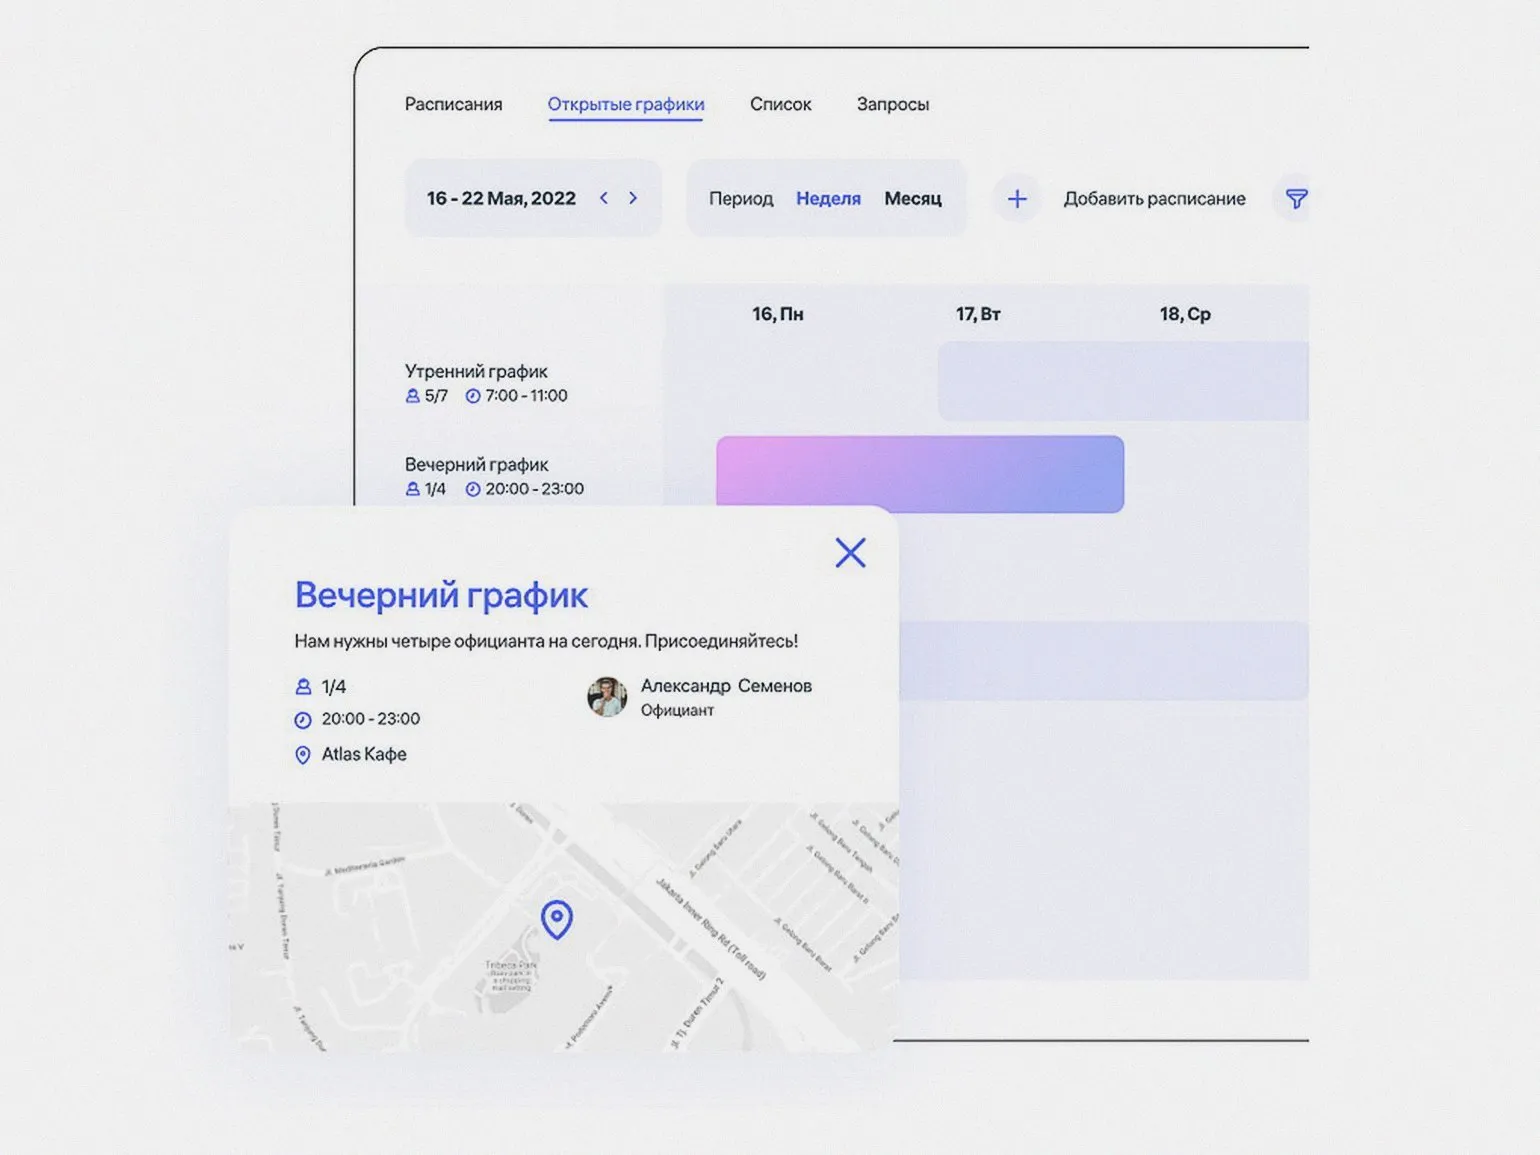
Task: Click the Добавить расписание button
Action: 1154,199
